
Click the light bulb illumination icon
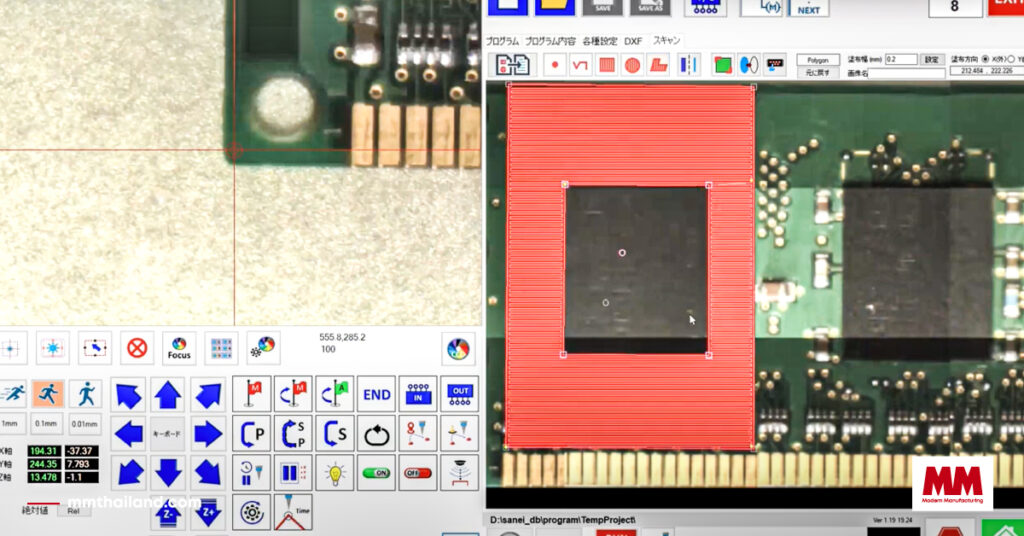point(335,472)
